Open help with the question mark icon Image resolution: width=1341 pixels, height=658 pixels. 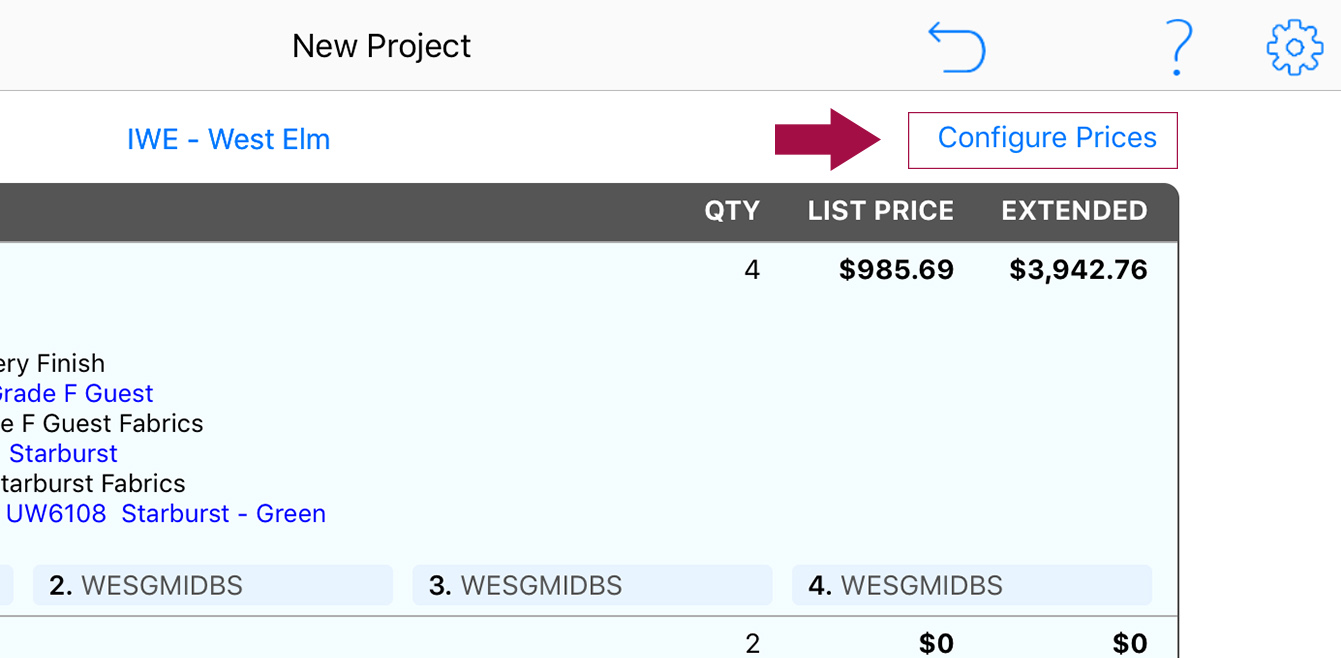pos(1180,48)
